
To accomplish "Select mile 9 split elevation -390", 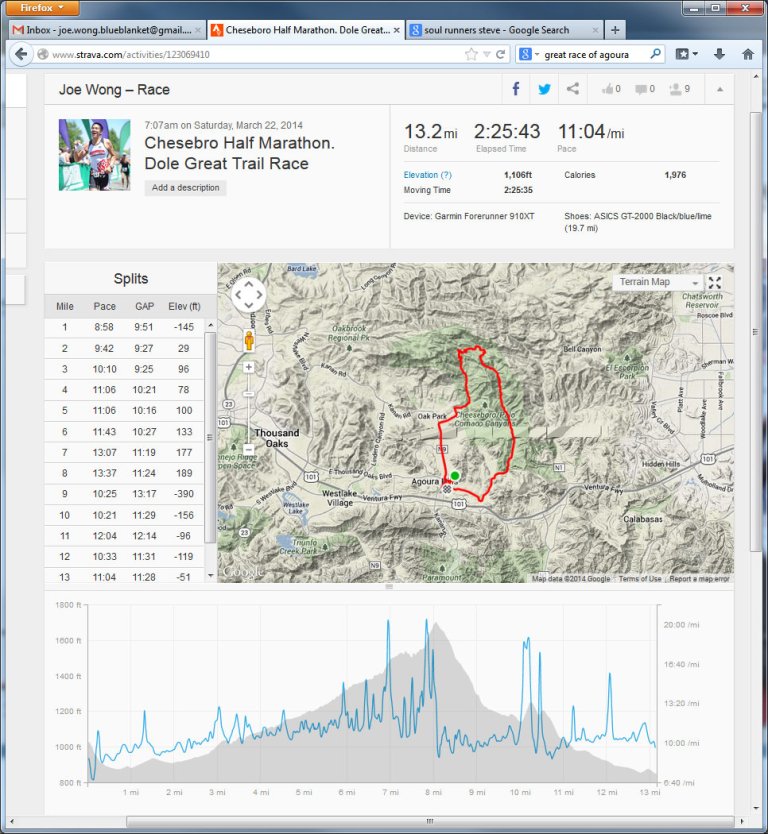I will click(x=183, y=494).
